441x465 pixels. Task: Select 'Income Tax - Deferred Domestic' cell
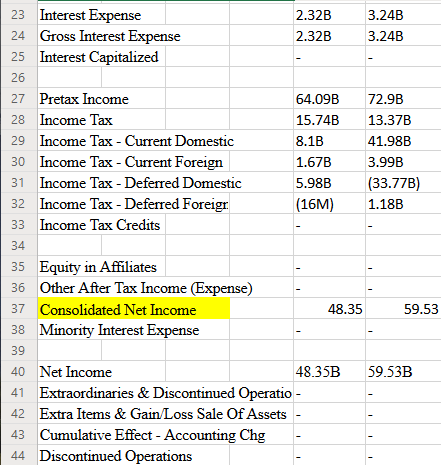pyautogui.click(x=140, y=183)
